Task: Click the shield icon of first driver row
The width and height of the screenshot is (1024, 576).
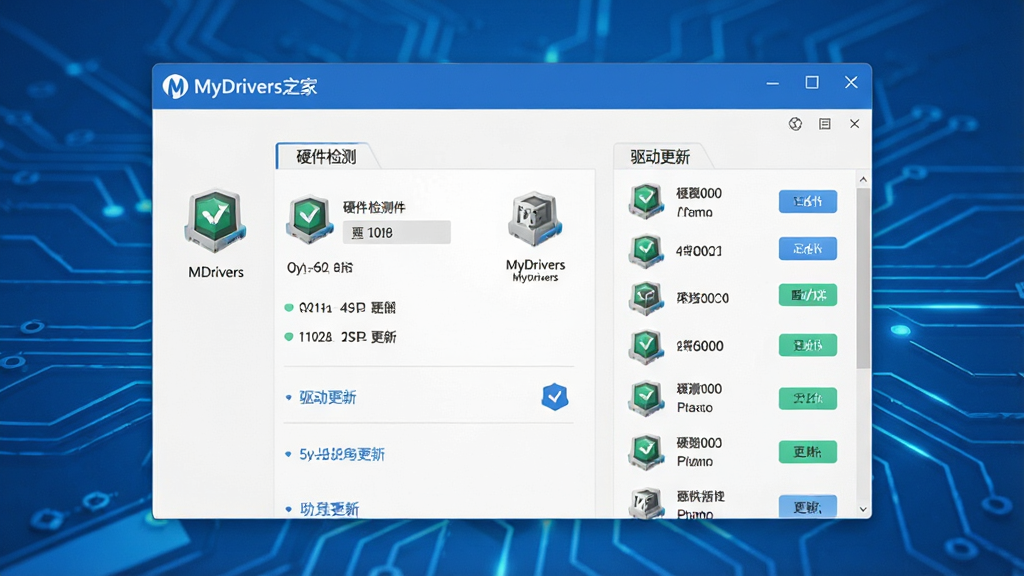Action: click(646, 200)
